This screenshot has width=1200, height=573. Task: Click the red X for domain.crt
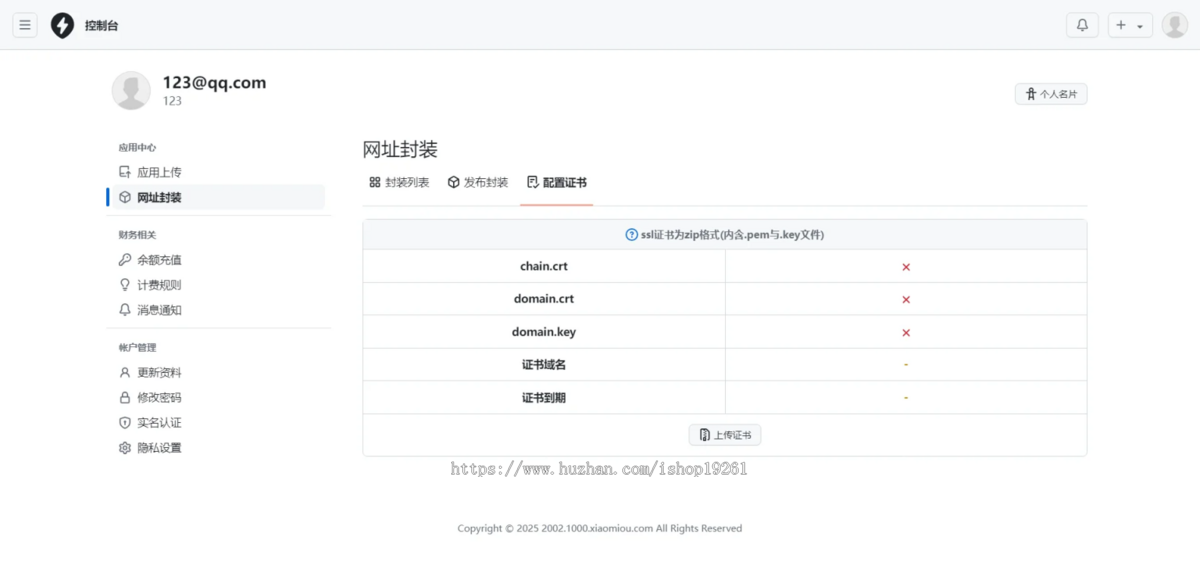[906, 299]
